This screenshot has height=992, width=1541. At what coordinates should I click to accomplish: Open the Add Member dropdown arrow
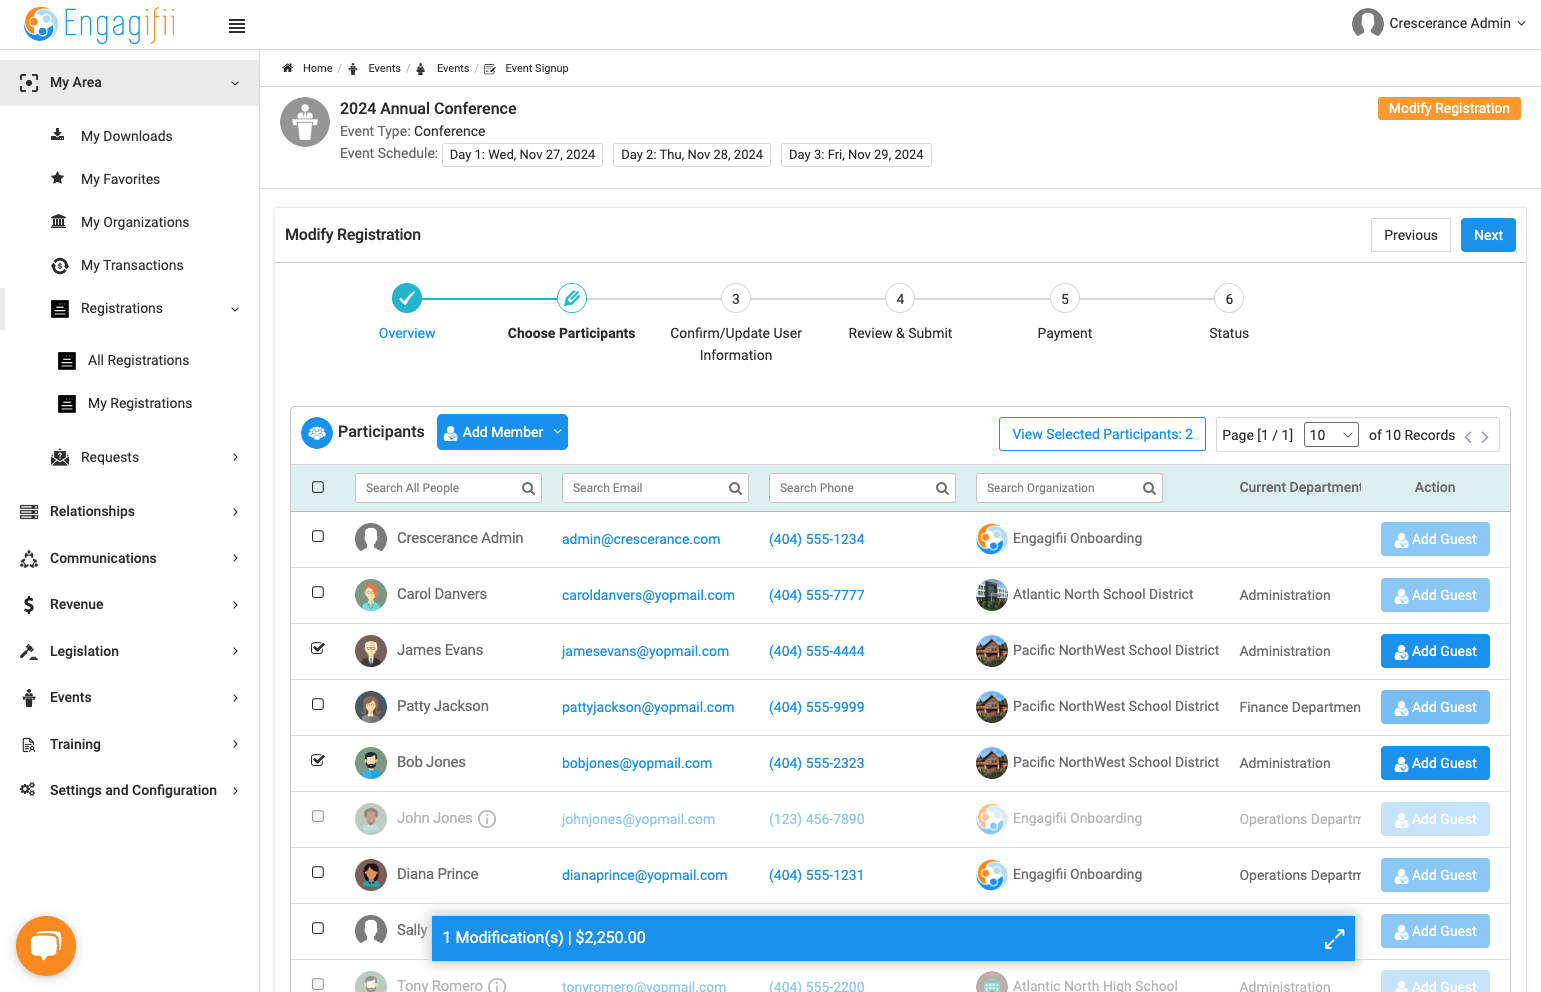point(558,432)
